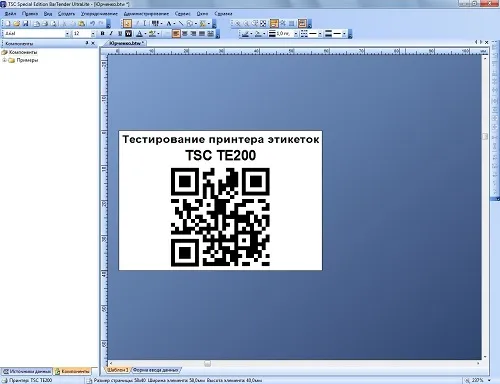This screenshot has height=384, width=500.
Task: Click the fit-to-window zoom icon
Action: tap(263, 23)
